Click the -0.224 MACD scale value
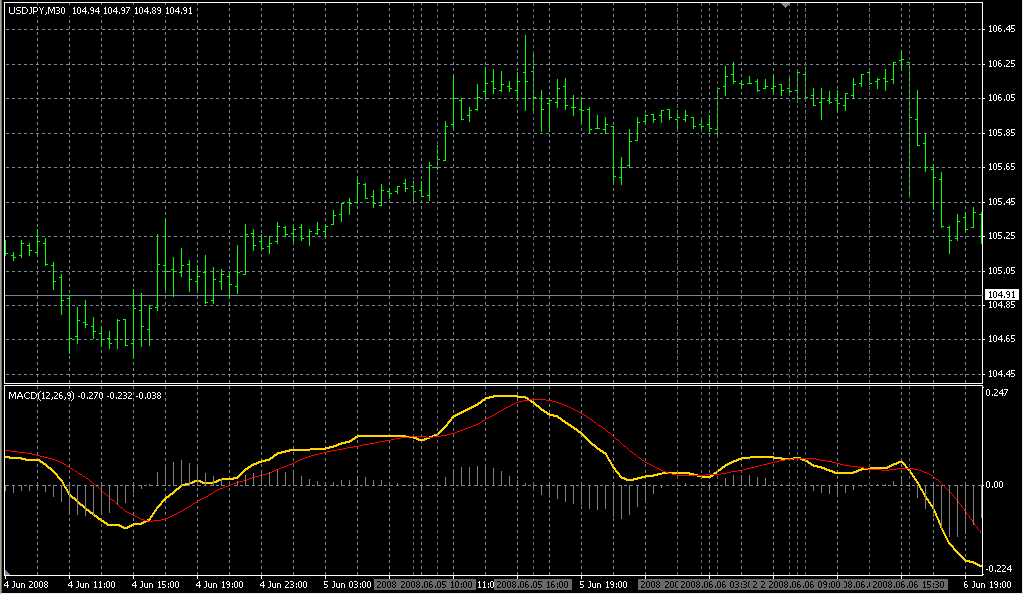This screenshot has height=594, width=1024. (999, 567)
